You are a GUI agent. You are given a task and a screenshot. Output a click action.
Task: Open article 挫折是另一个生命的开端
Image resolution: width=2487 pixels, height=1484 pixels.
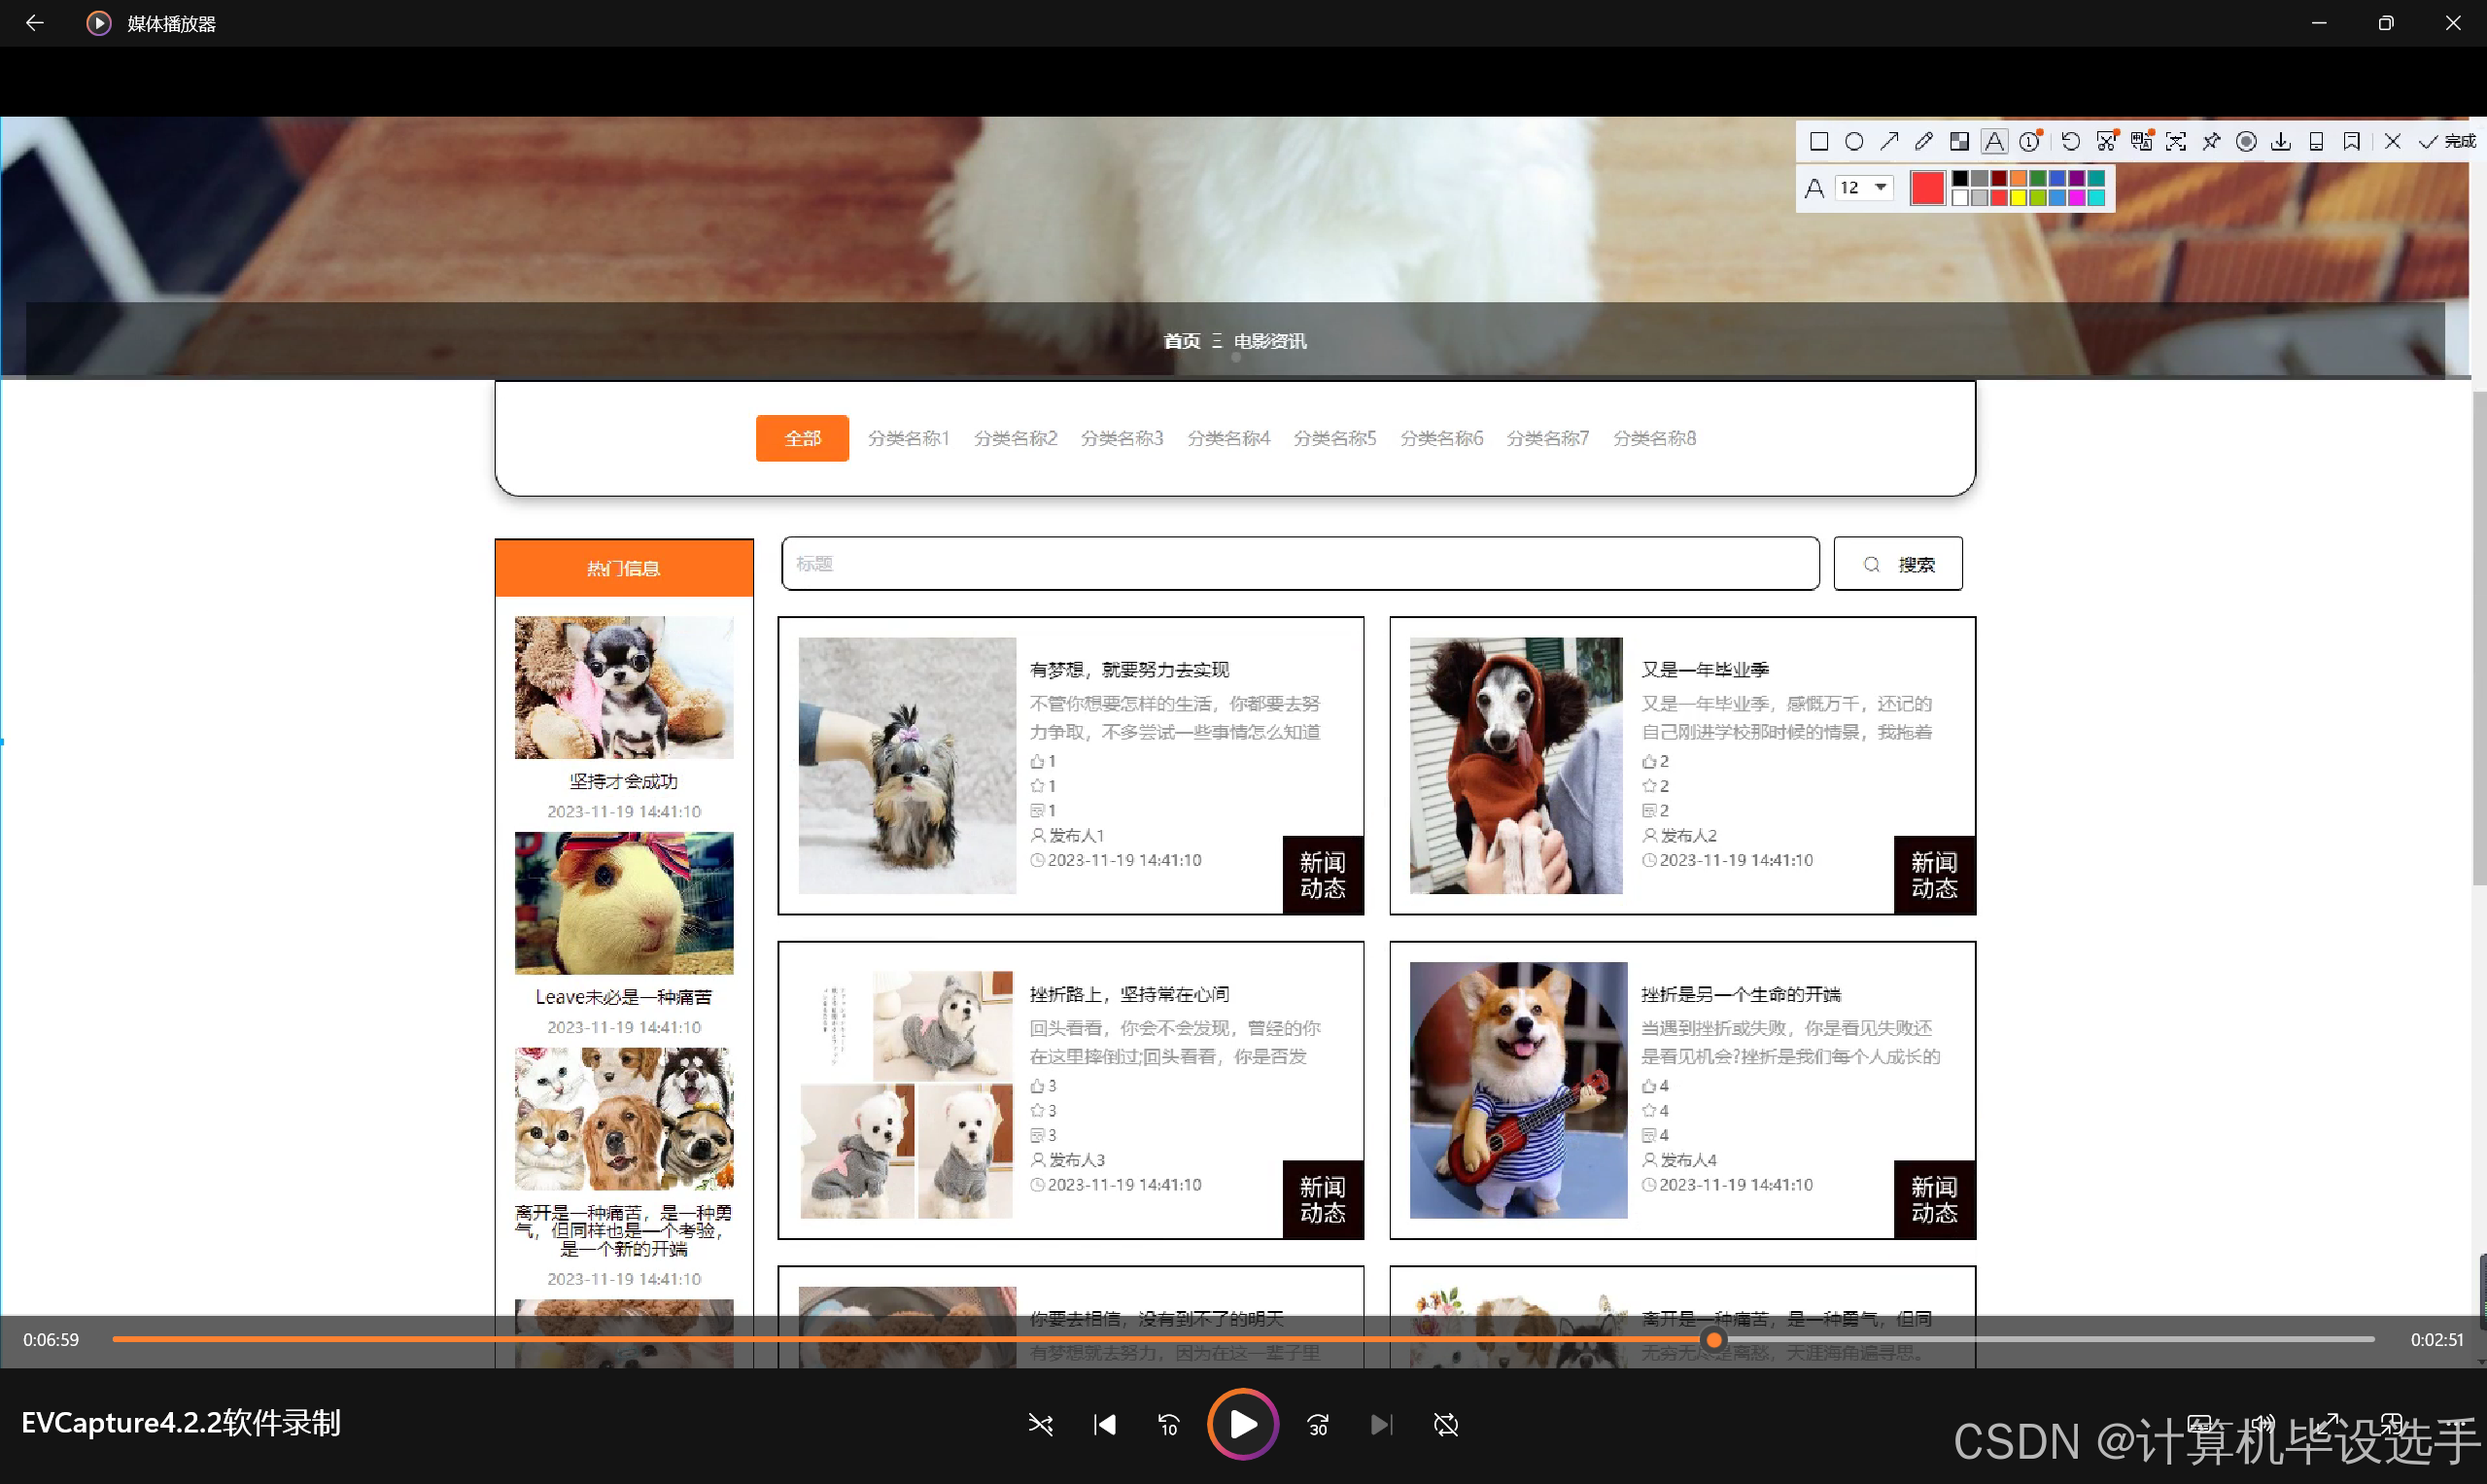click(x=1741, y=994)
